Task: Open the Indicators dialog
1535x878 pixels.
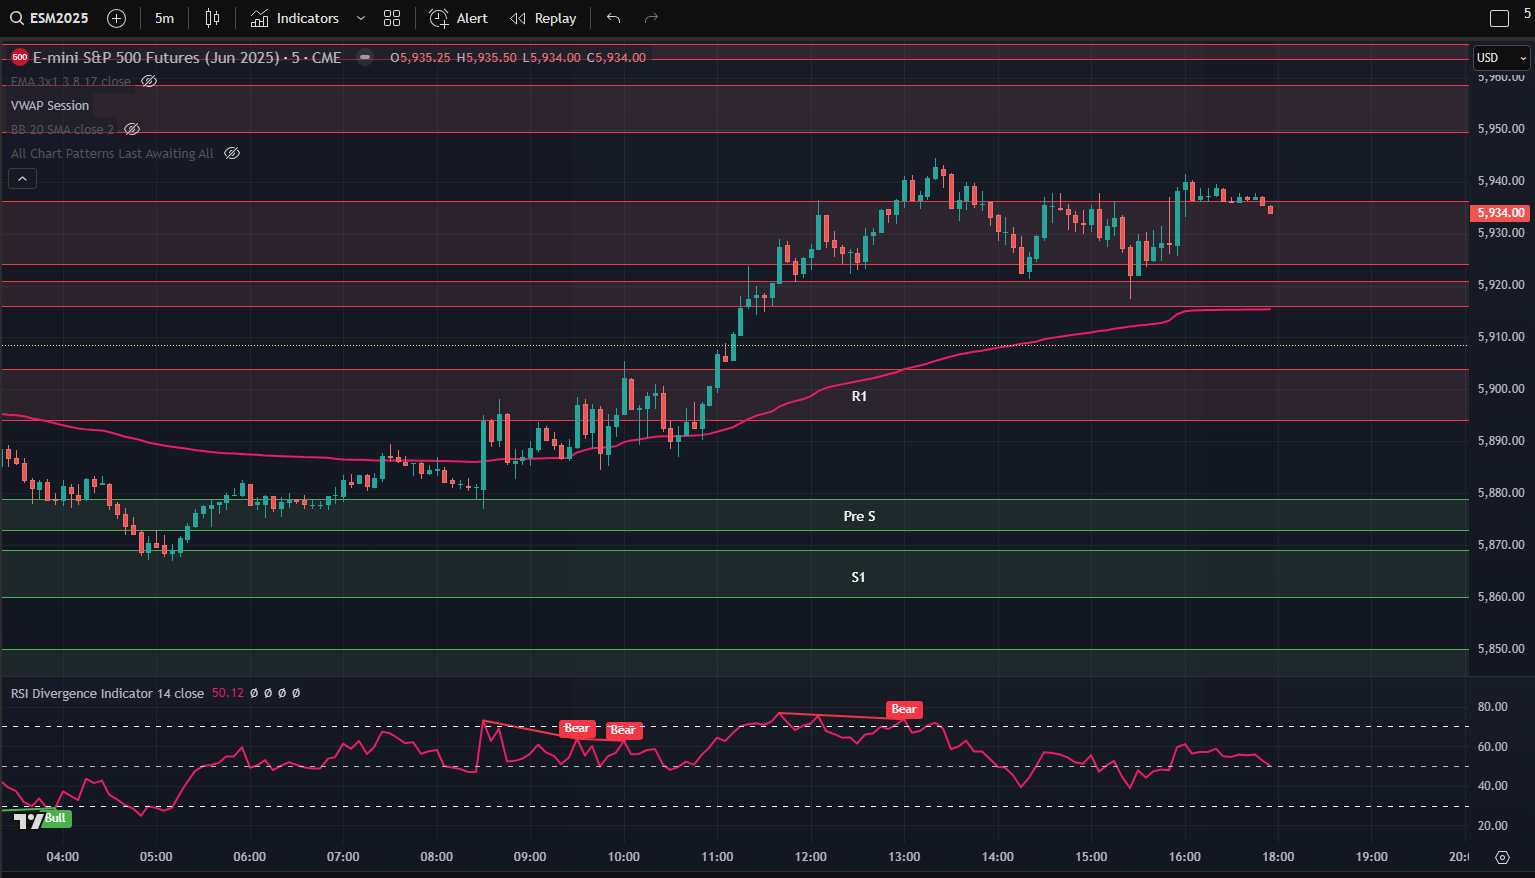Action: click(295, 18)
